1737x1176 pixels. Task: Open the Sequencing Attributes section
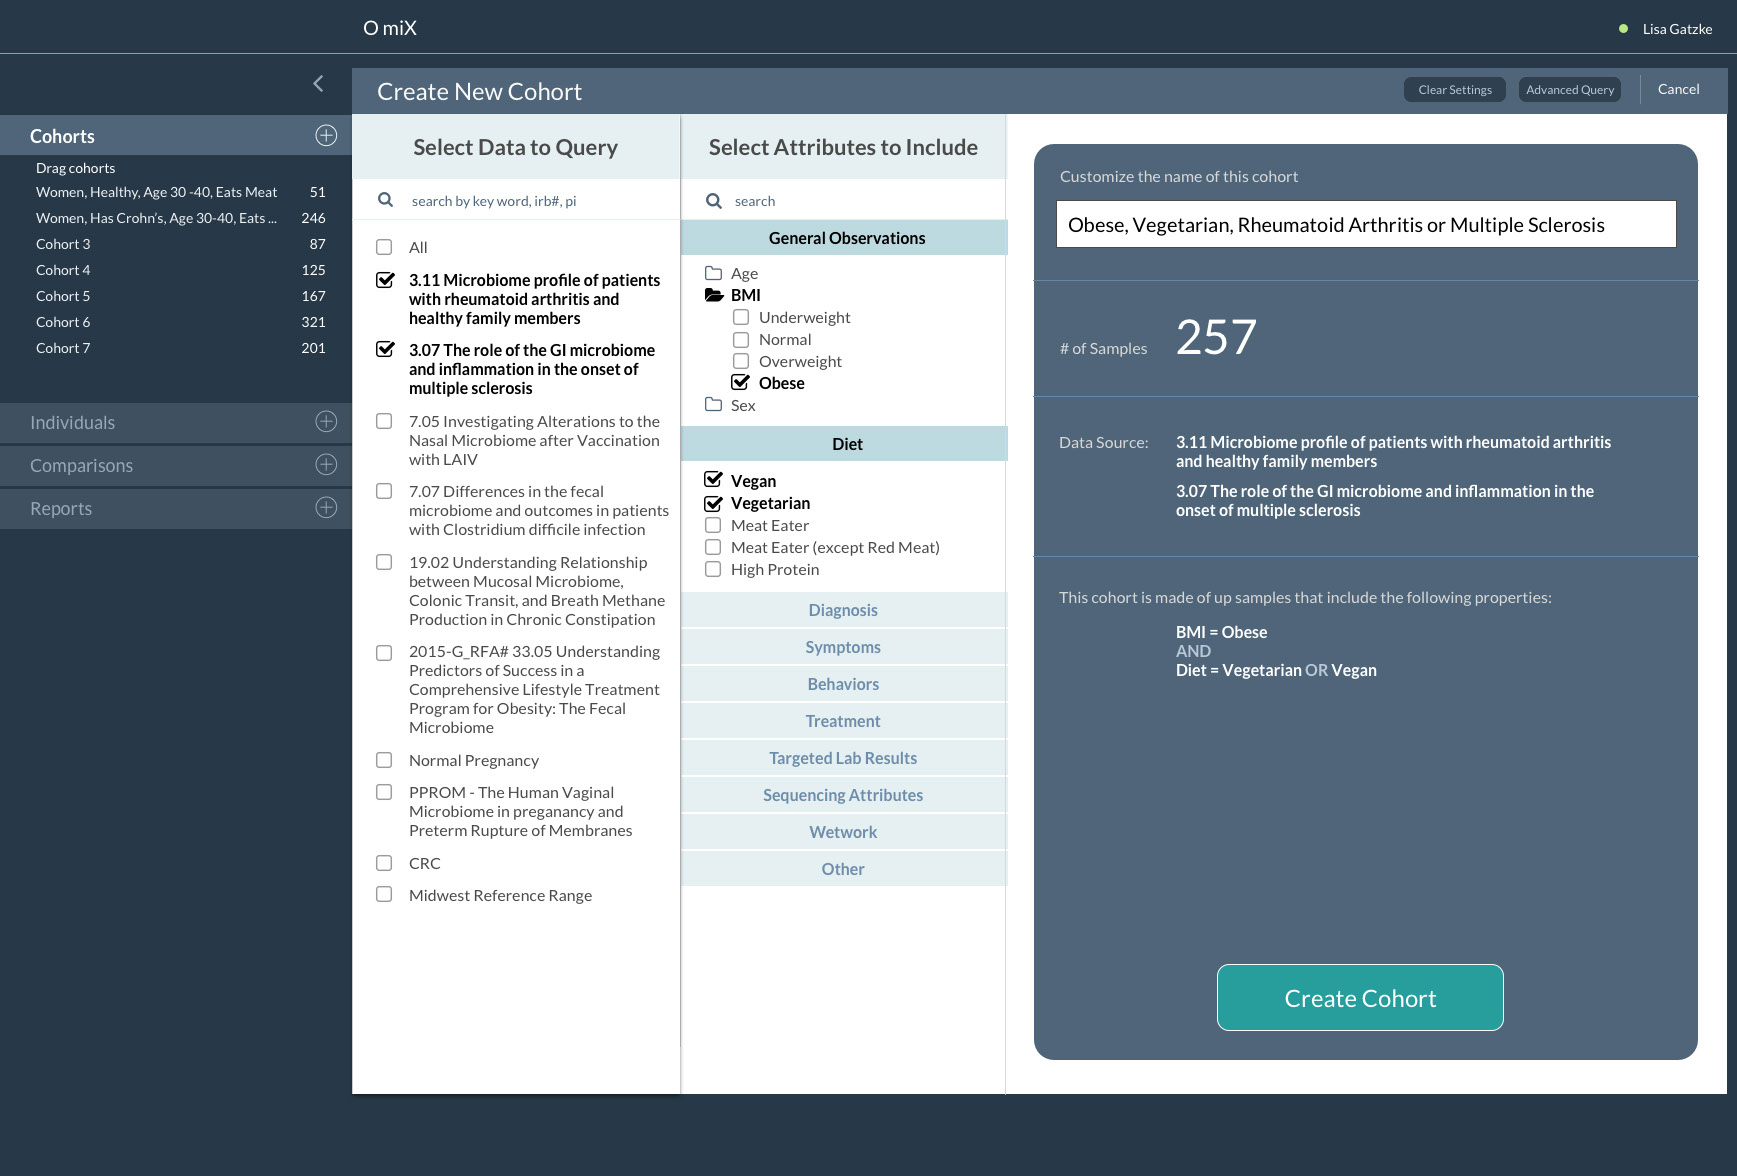pos(843,795)
